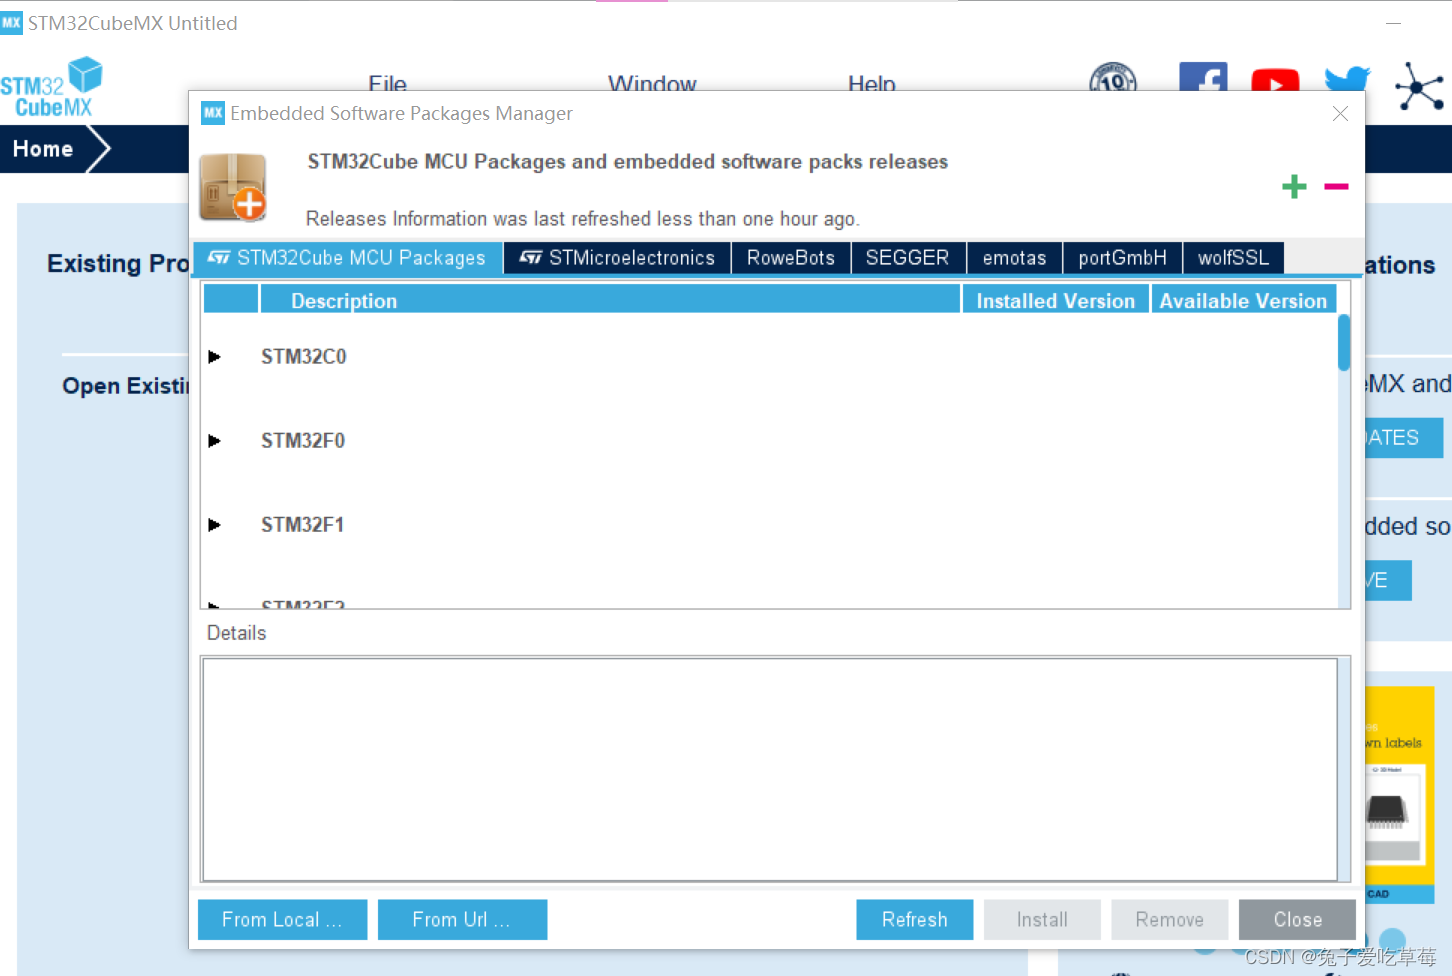Expand the STM32F1 package row
The width and height of the screenshot is (1452, 976).
coord(214,525)
